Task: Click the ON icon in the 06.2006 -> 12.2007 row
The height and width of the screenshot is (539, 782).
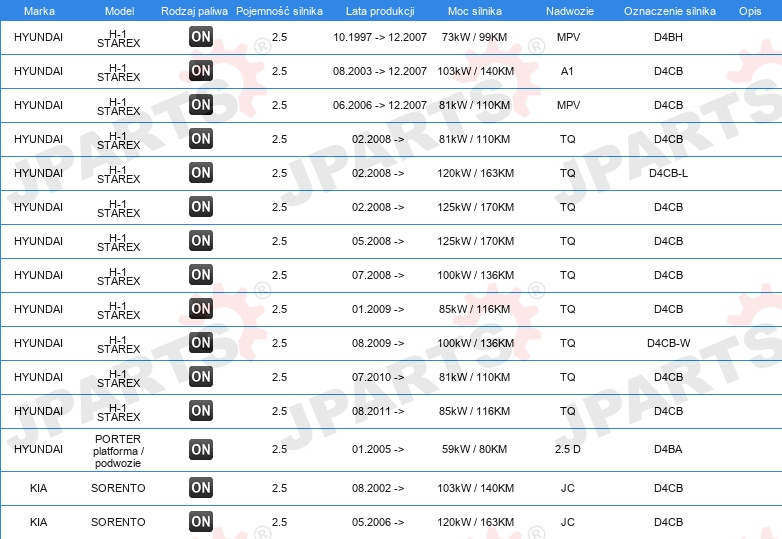Action: pyautogui.click(x=201, y=105)
